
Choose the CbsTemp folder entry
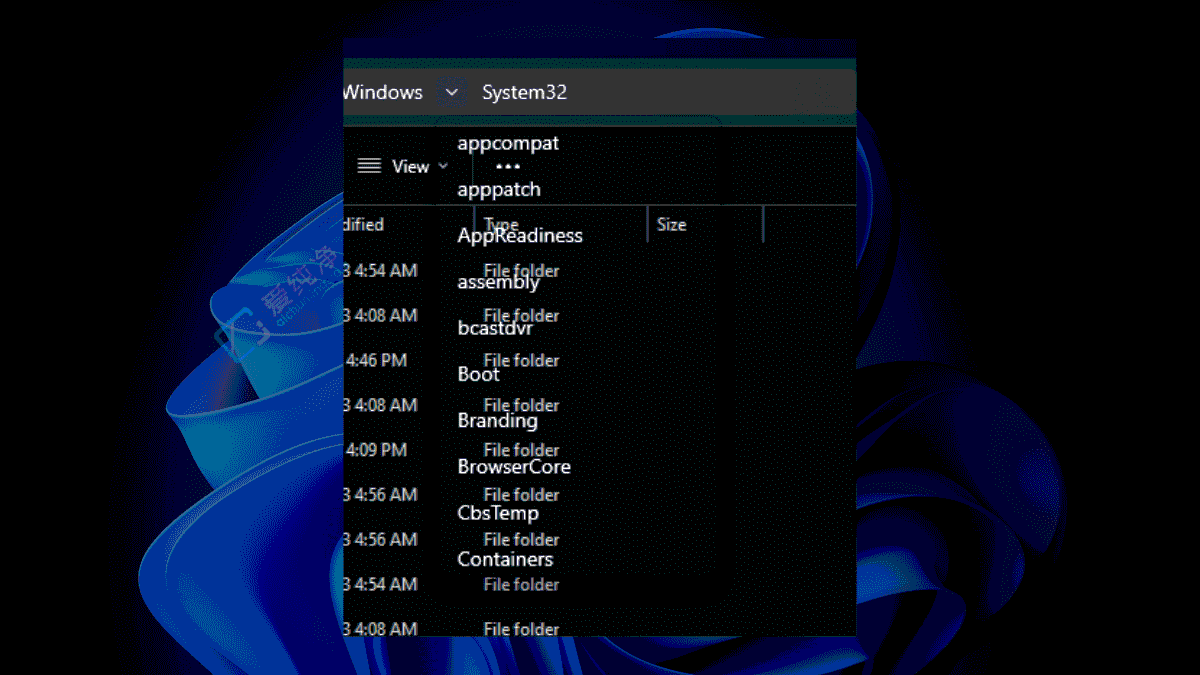point(498,513)
